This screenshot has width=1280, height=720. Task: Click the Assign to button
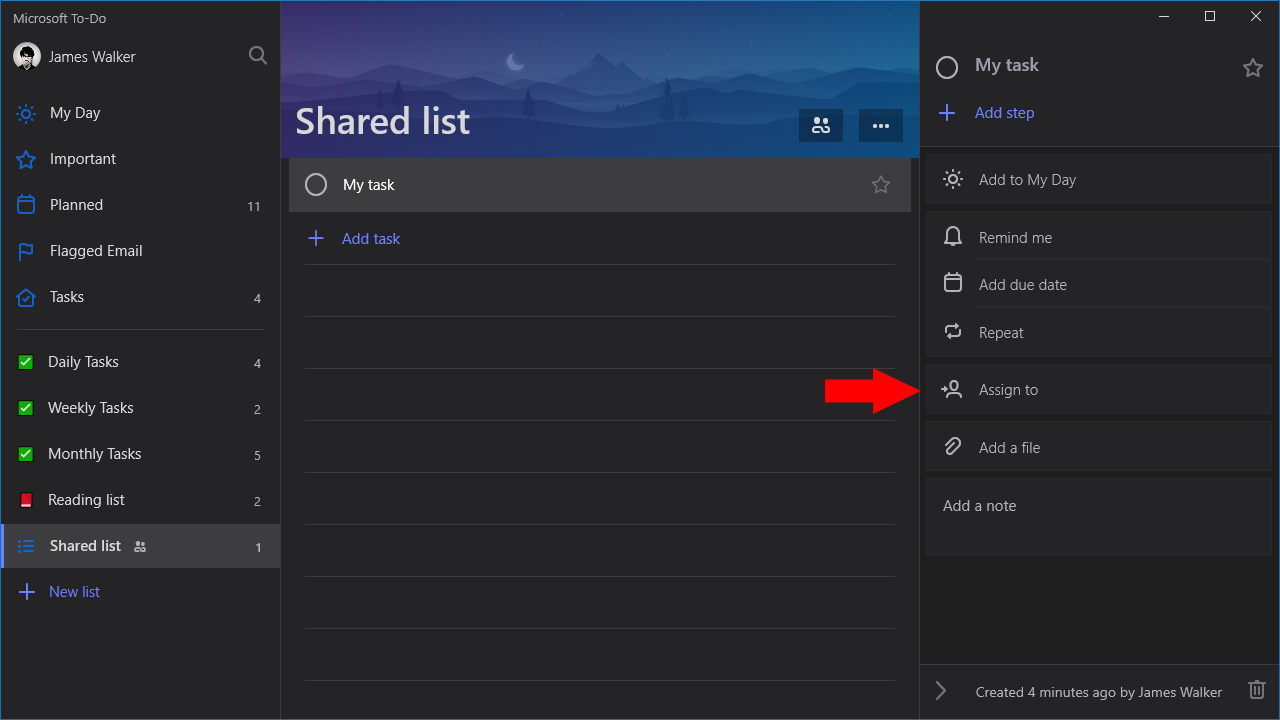(x=1099, y=390)
